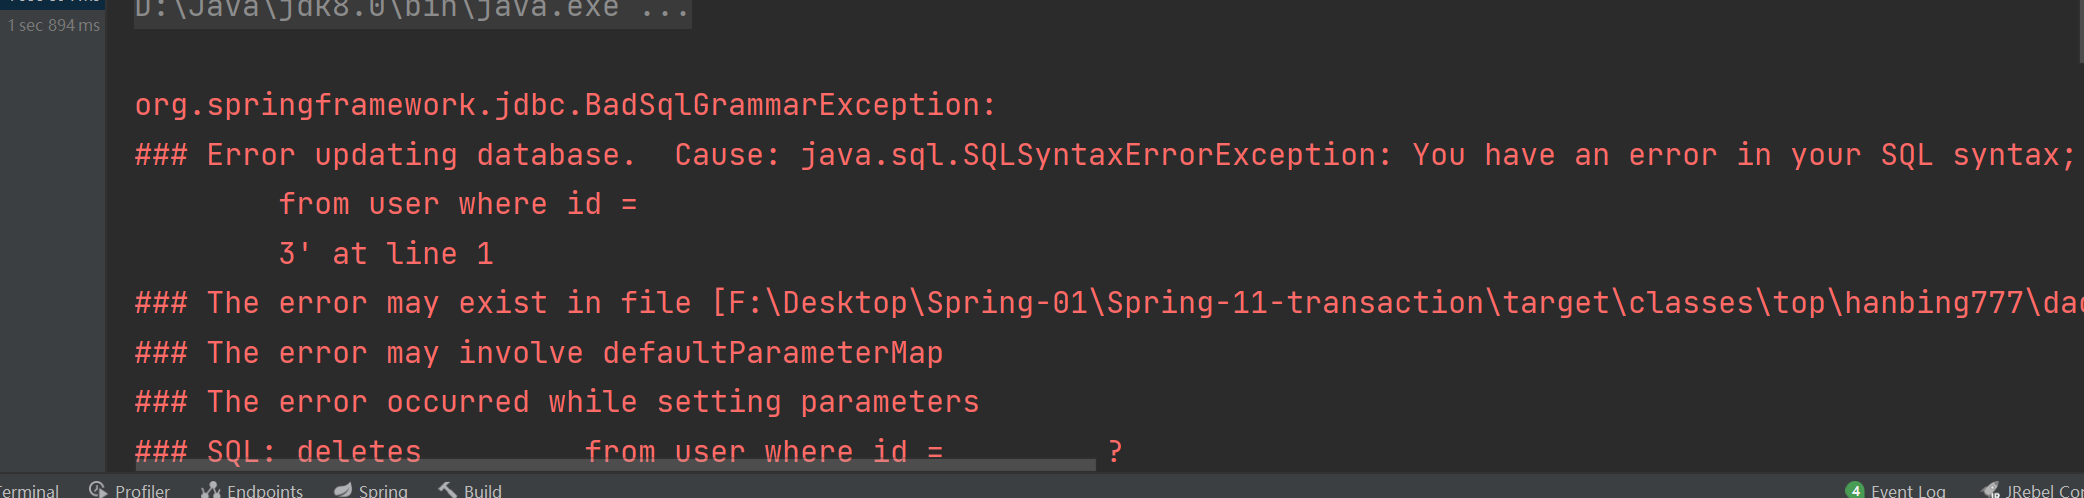Viewport: 2084px width, 498px height.
Task: Switch to the Profiler tab label
Action: click(x=142, y=491)
